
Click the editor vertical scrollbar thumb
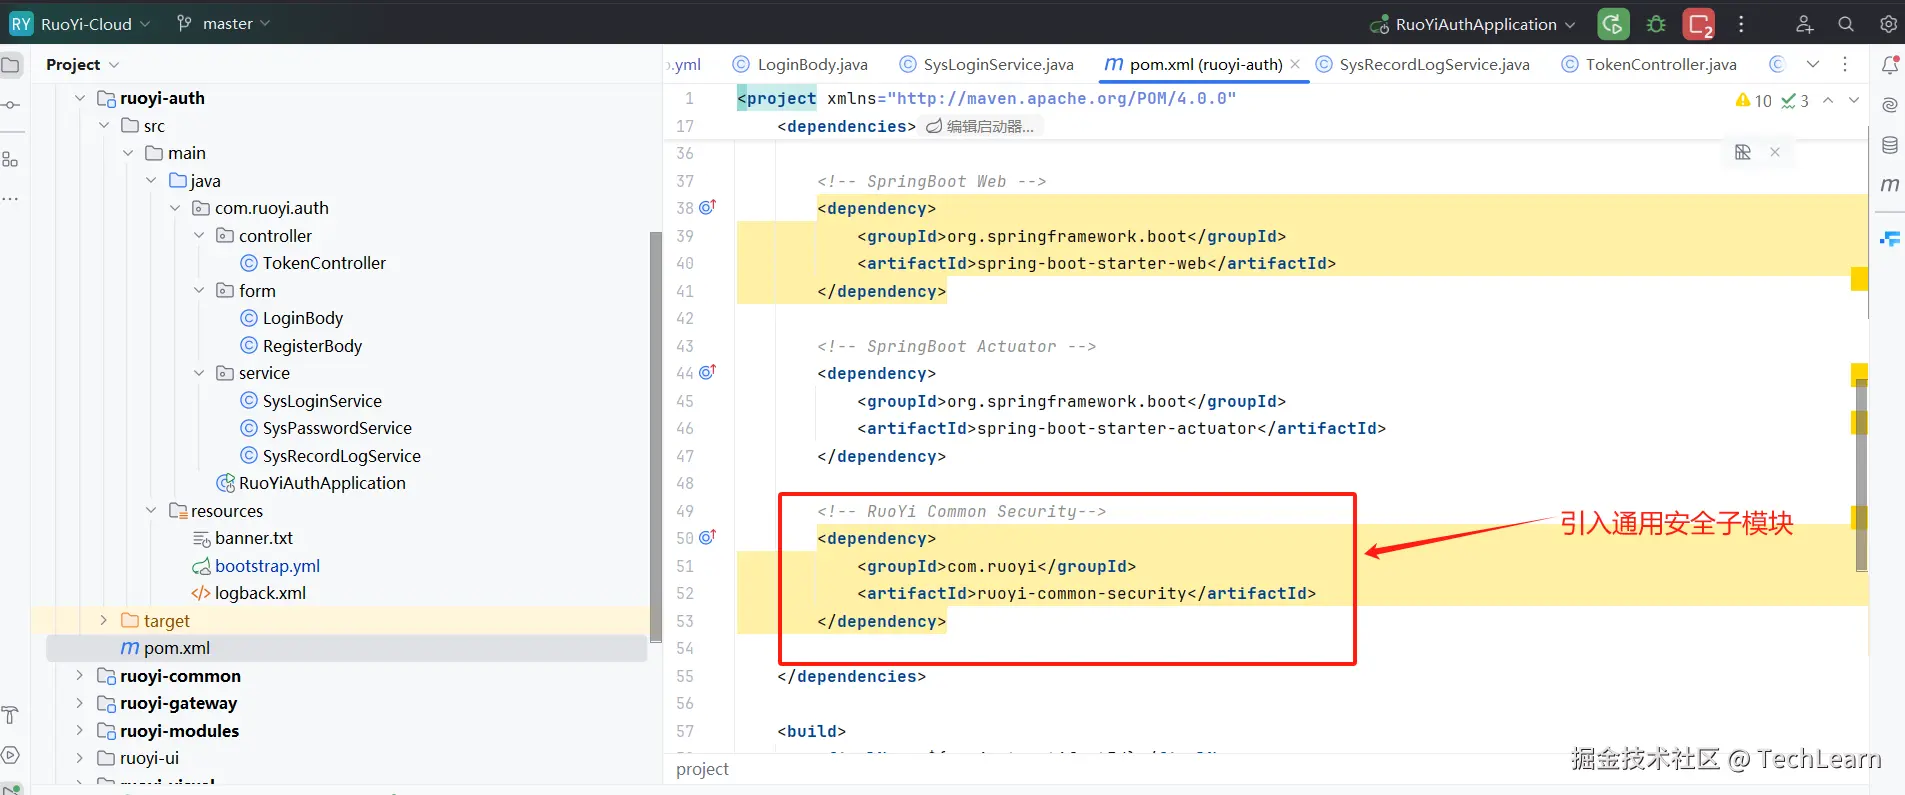click(1861, 475)
